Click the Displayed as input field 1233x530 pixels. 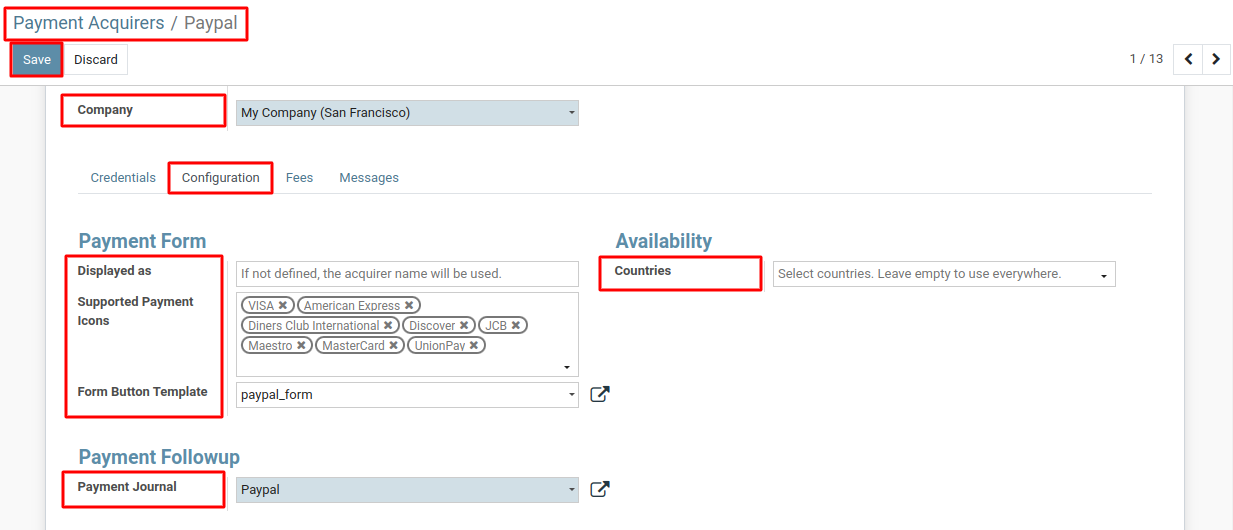click(407, 274)
